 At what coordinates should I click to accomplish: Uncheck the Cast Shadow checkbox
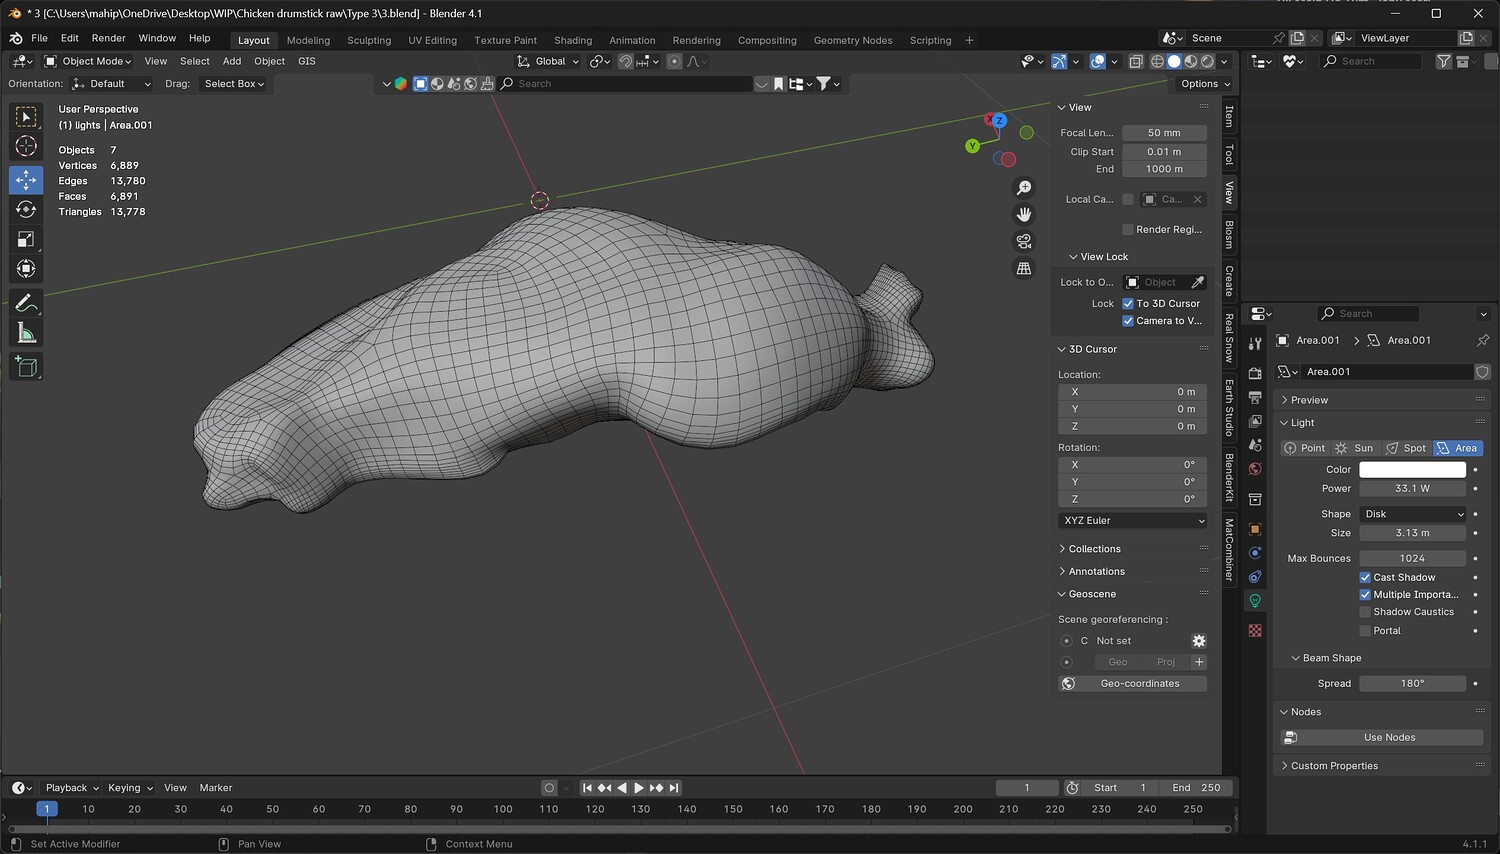click(x=1365, y=577)
